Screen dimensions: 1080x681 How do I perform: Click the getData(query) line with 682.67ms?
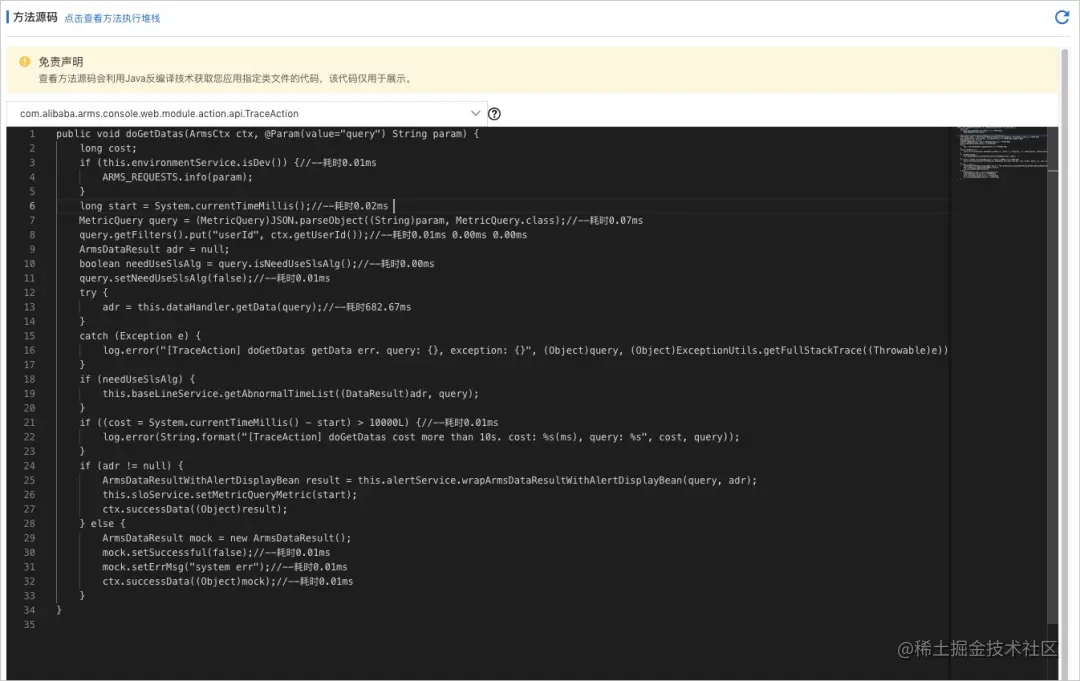(x=256, y=307)
